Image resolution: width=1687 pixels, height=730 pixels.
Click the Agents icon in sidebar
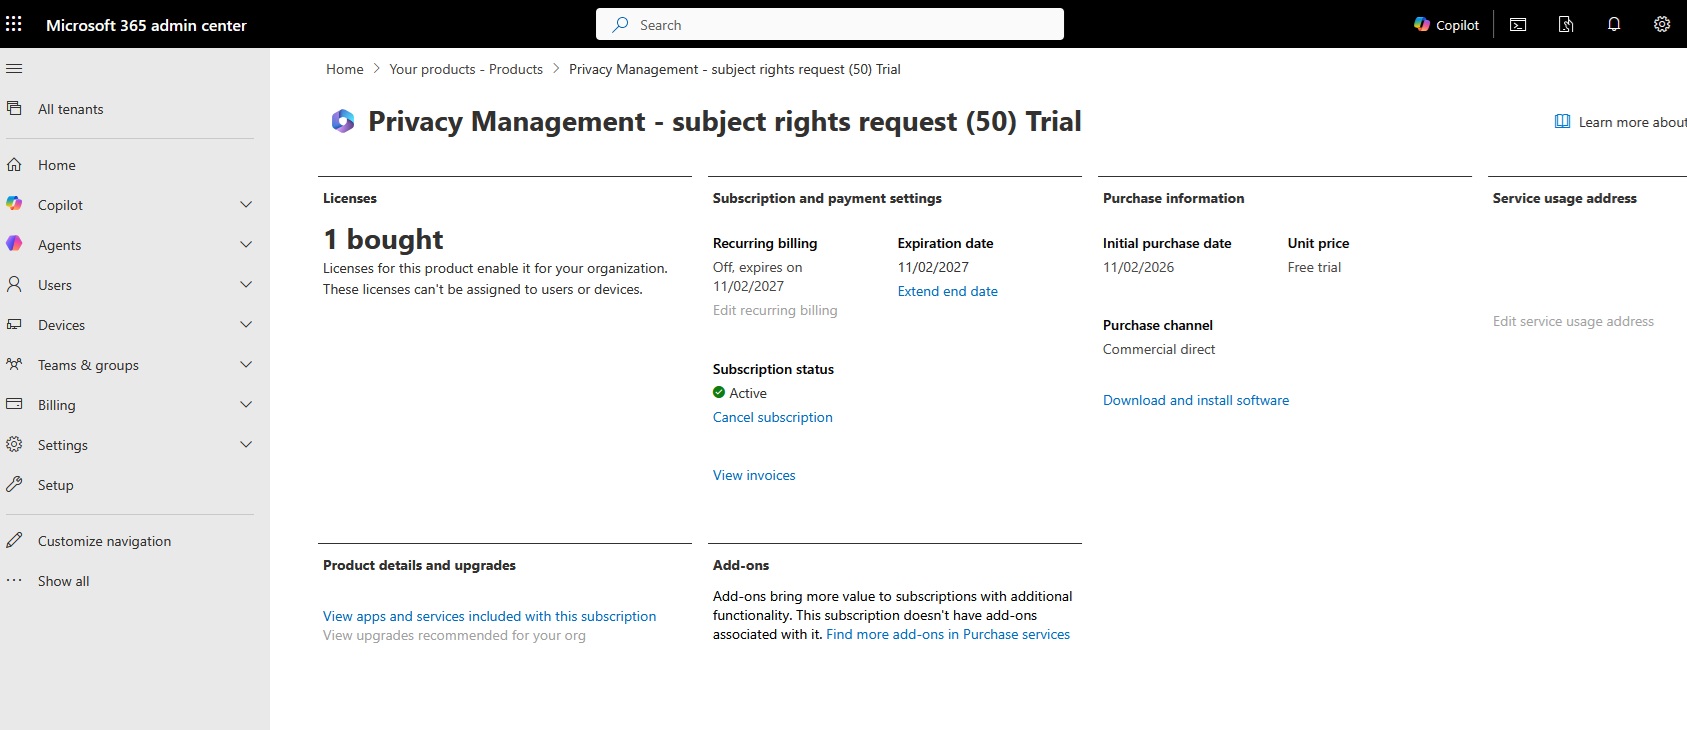click(x=14, y=244)
